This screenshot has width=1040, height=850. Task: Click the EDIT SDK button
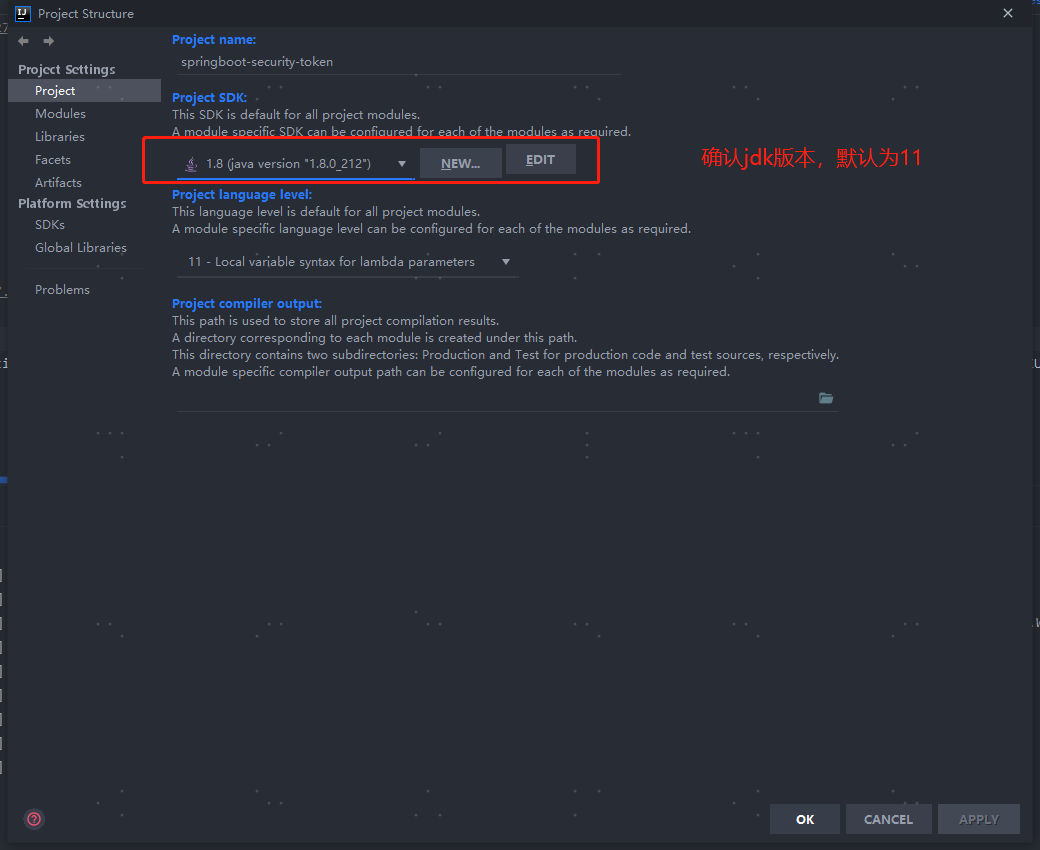(541, 160)
